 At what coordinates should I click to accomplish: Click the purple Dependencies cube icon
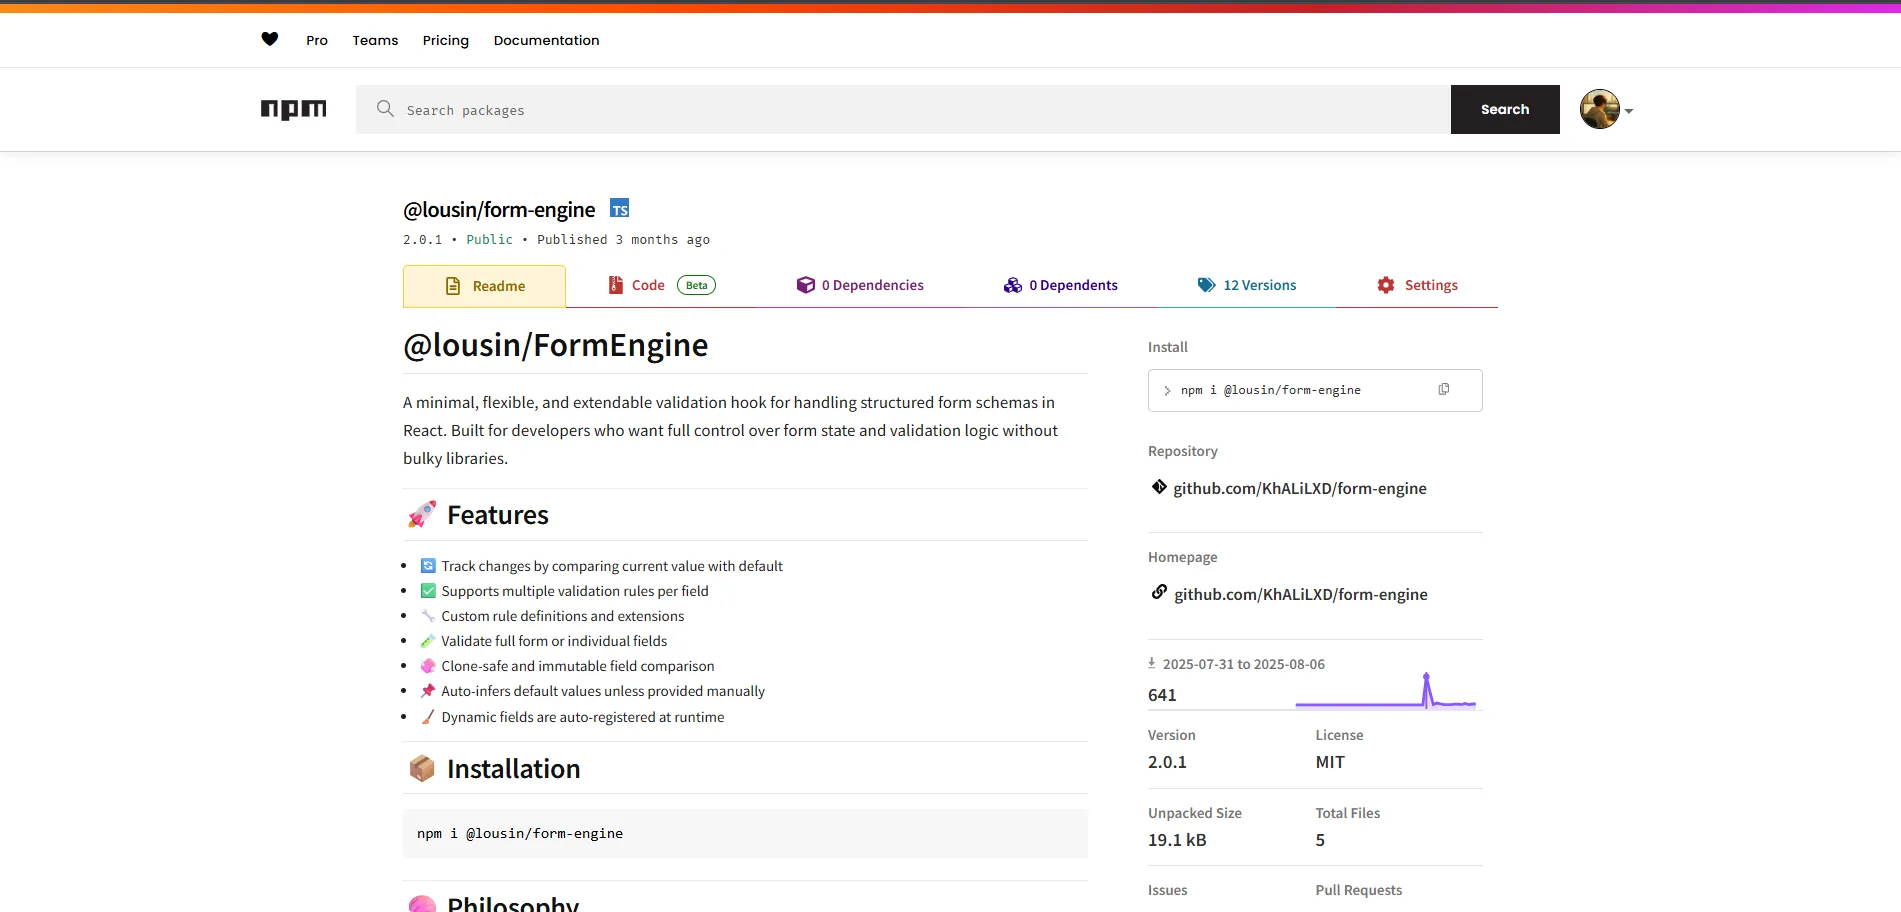point(805,285)
